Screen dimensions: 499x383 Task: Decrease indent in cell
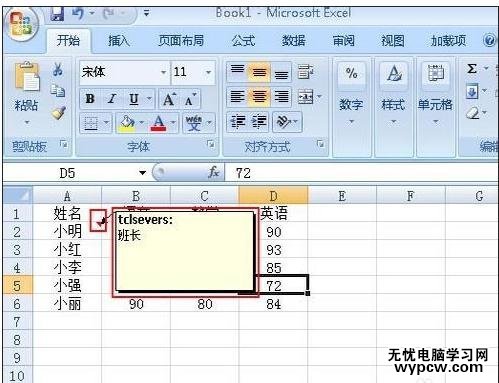(238, 122)
